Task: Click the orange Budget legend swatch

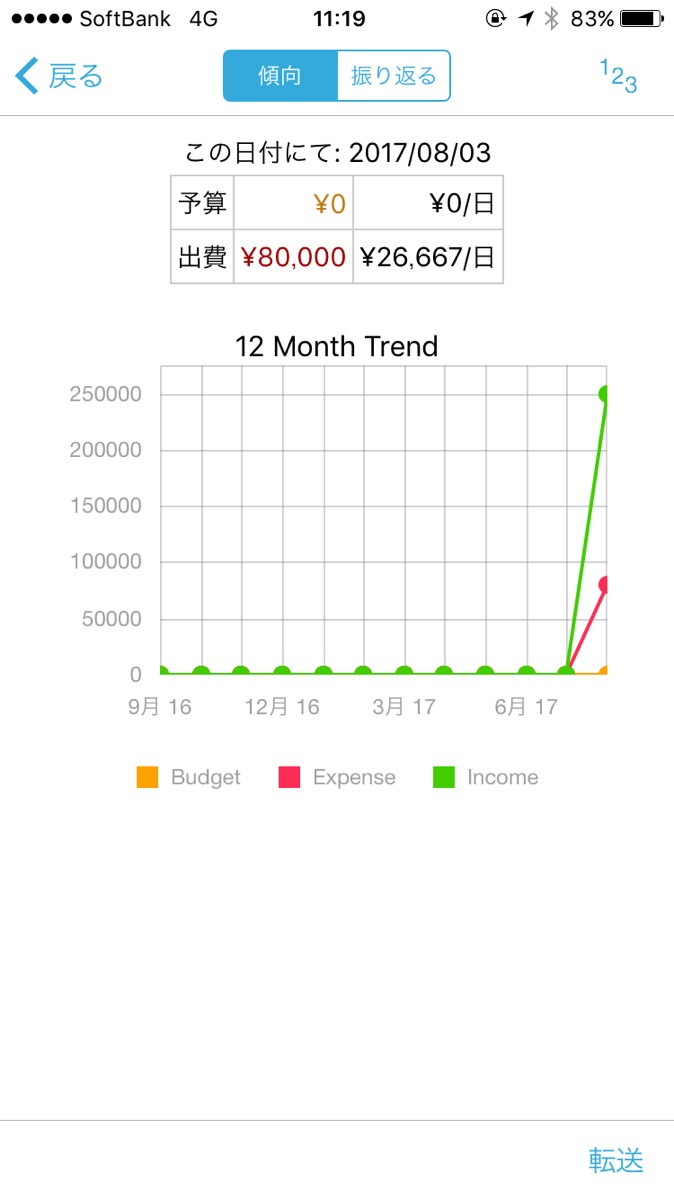Action: point(147,777)
